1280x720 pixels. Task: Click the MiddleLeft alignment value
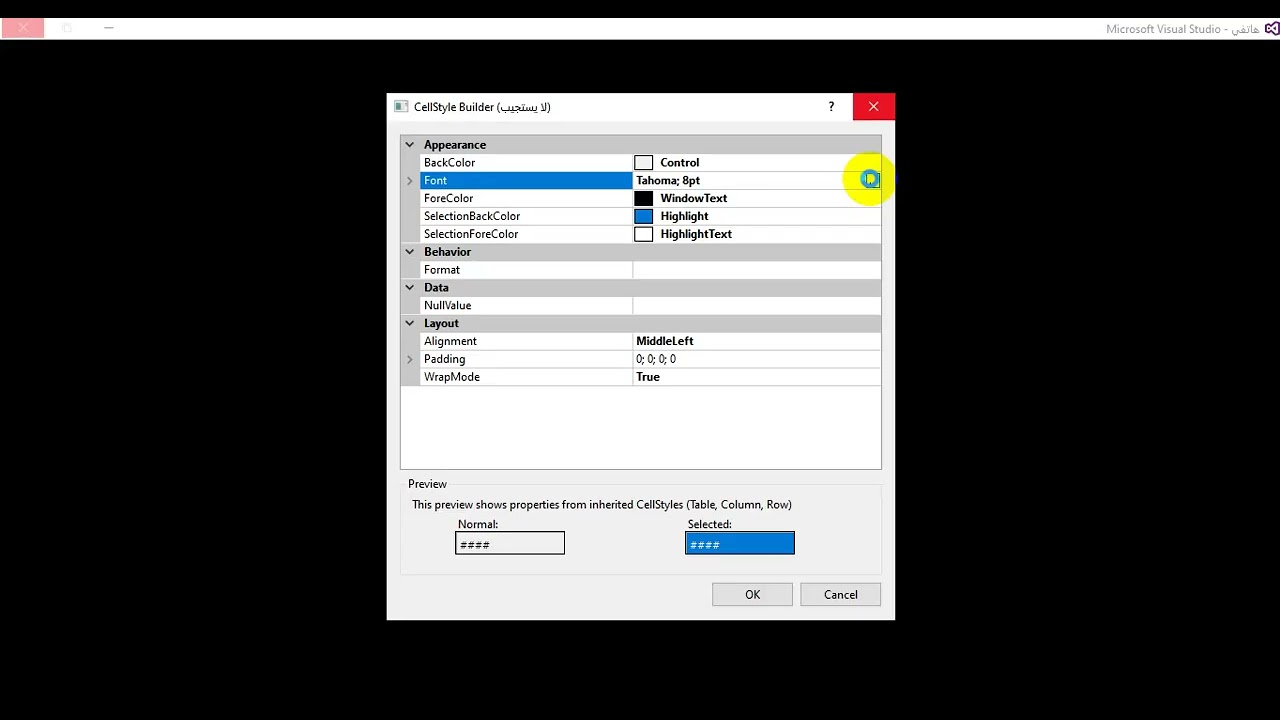coord(665,342)
